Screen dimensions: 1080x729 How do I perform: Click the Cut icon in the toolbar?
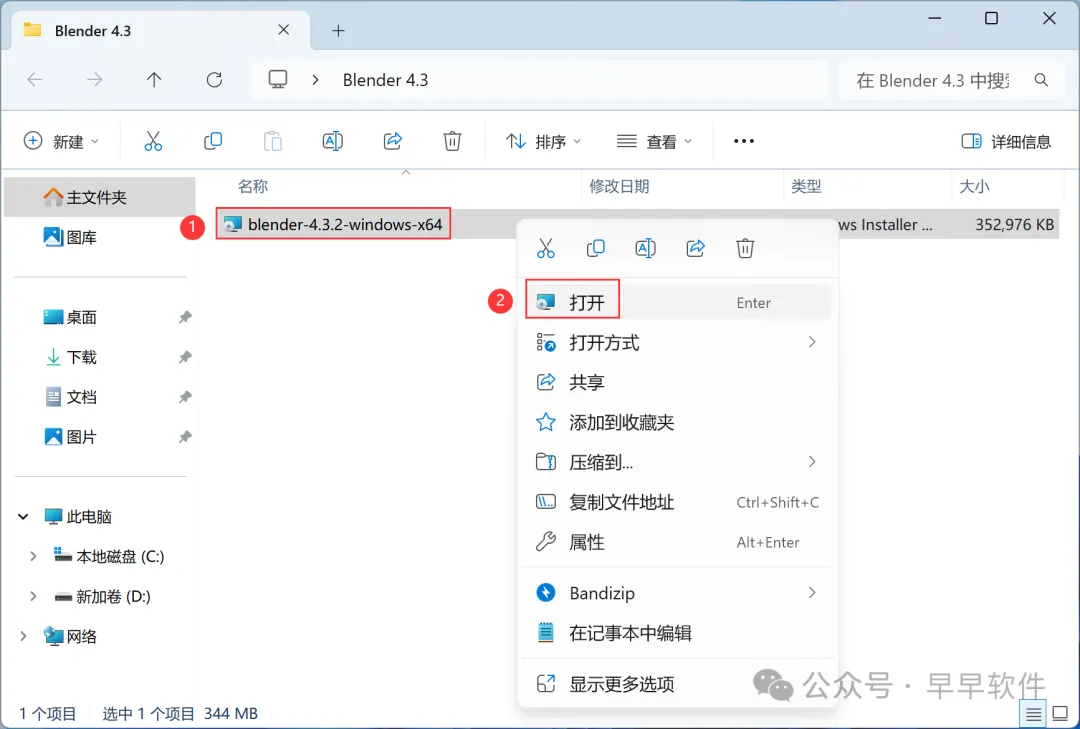point(153,141)
